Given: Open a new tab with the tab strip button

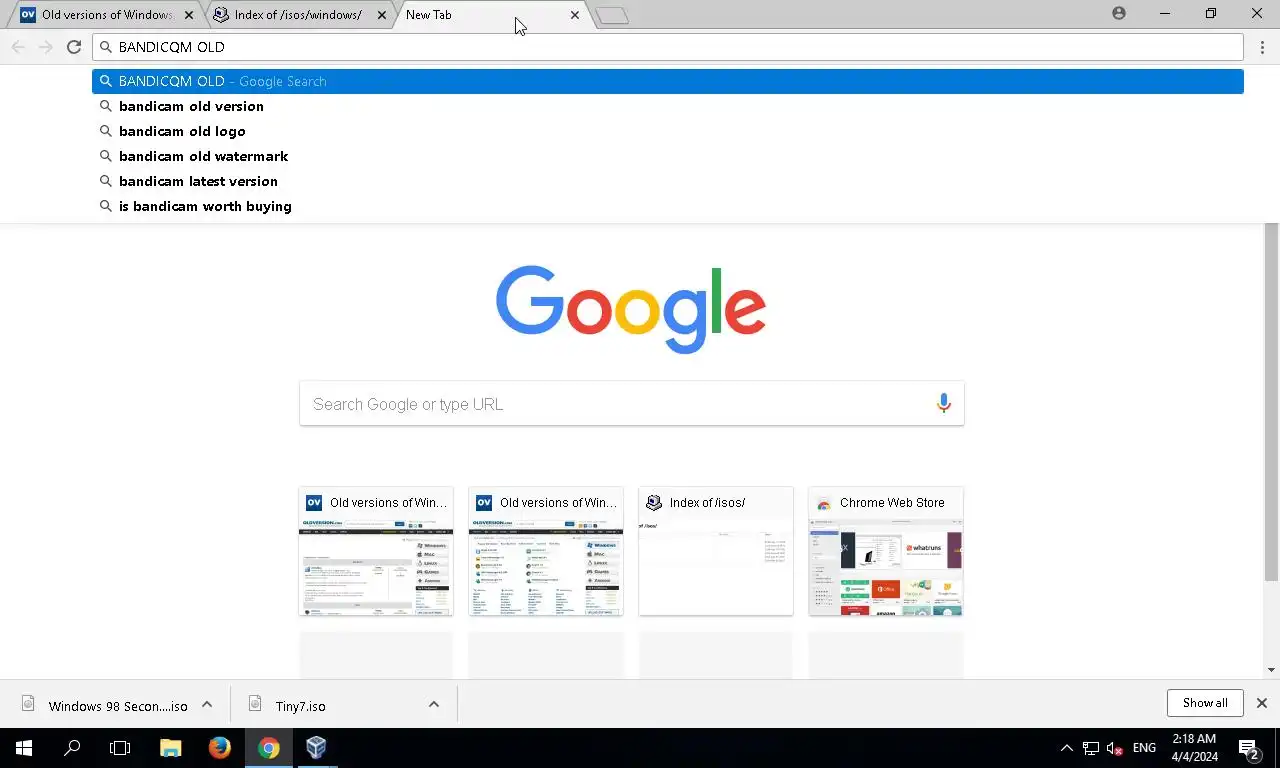Looking at the screenshot, I should pyautogui.click(x=612, y=15).
